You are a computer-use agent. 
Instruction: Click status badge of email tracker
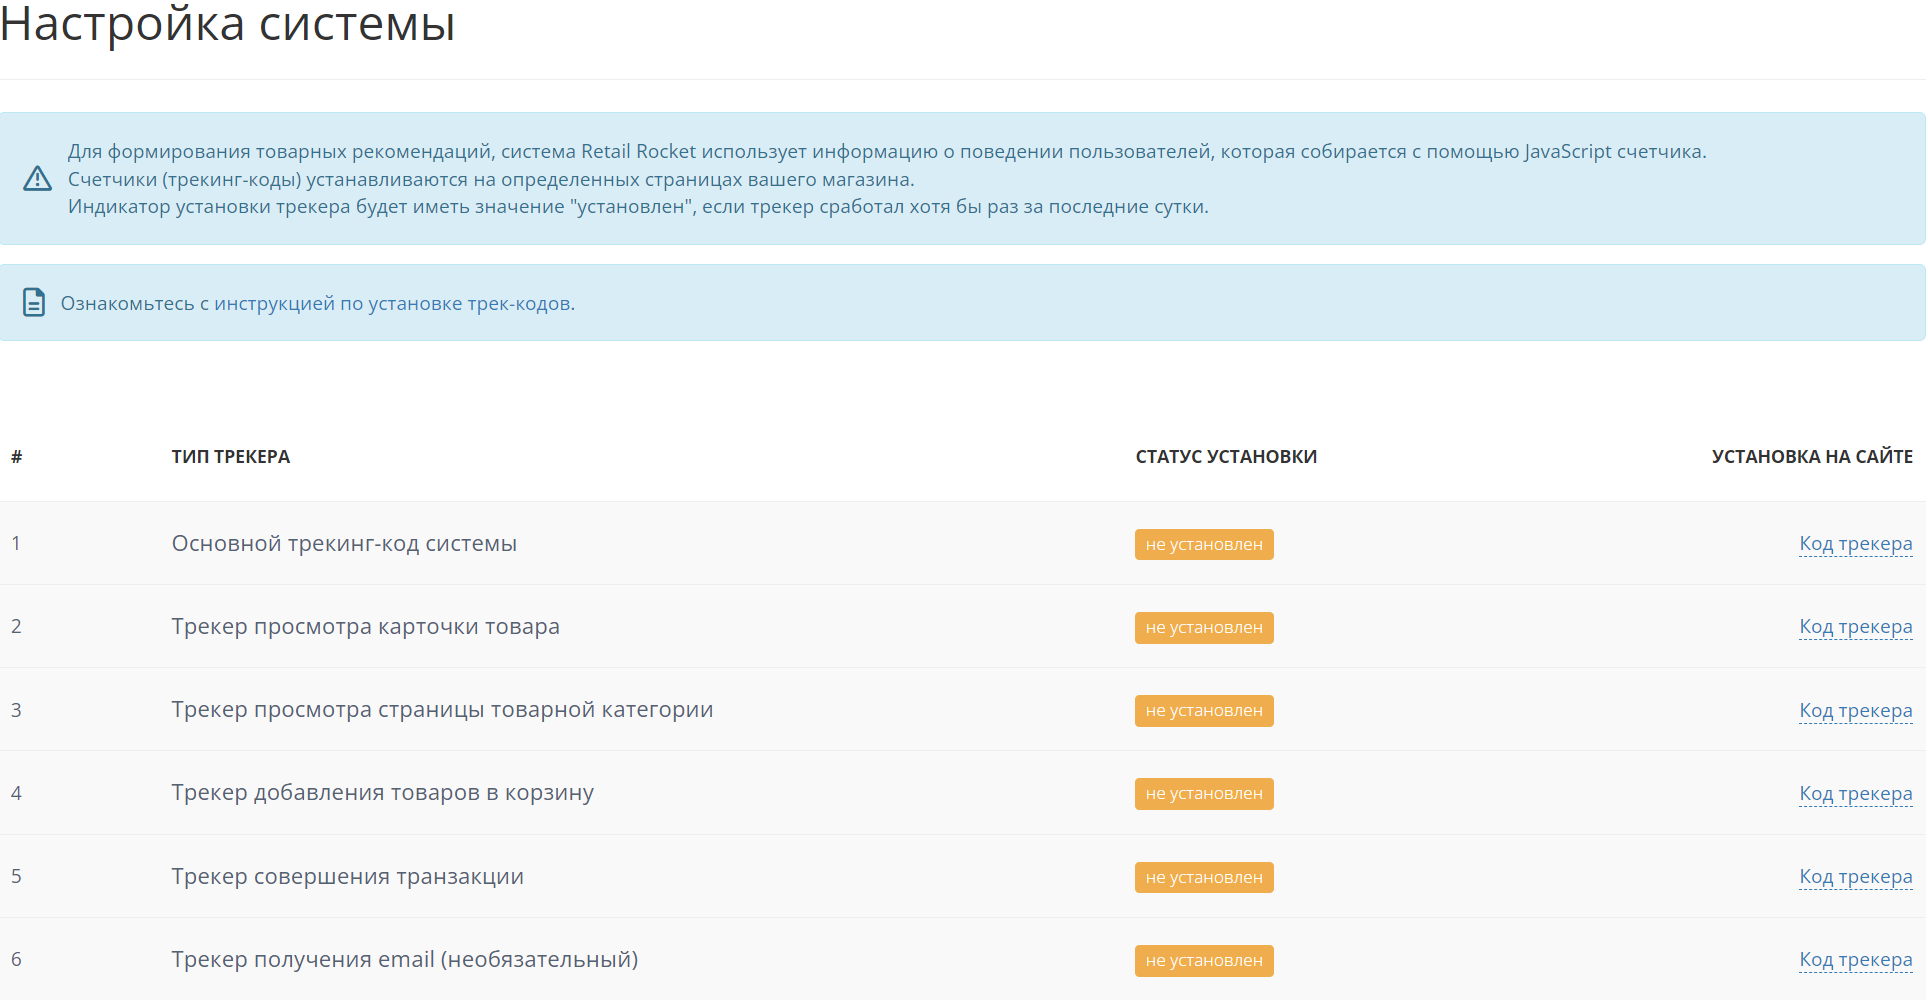coord(1203,961)
